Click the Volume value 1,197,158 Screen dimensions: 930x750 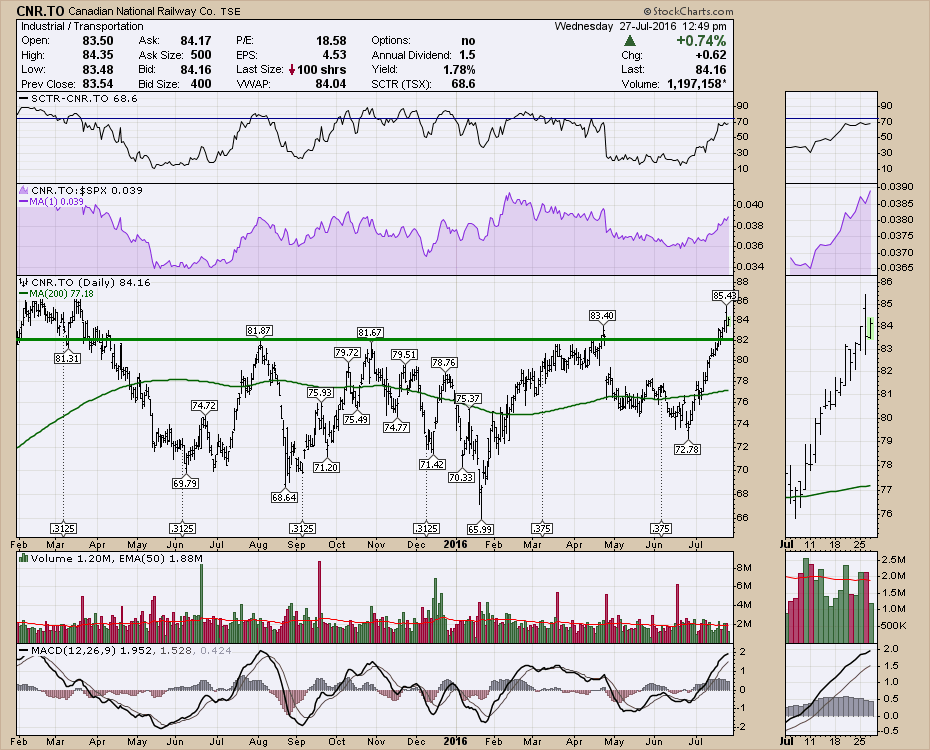pyautogui.click(x=697, y=84)
